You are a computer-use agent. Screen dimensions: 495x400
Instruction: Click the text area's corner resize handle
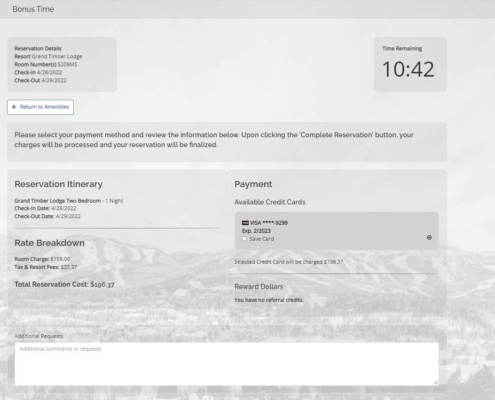tap(436, 382)
